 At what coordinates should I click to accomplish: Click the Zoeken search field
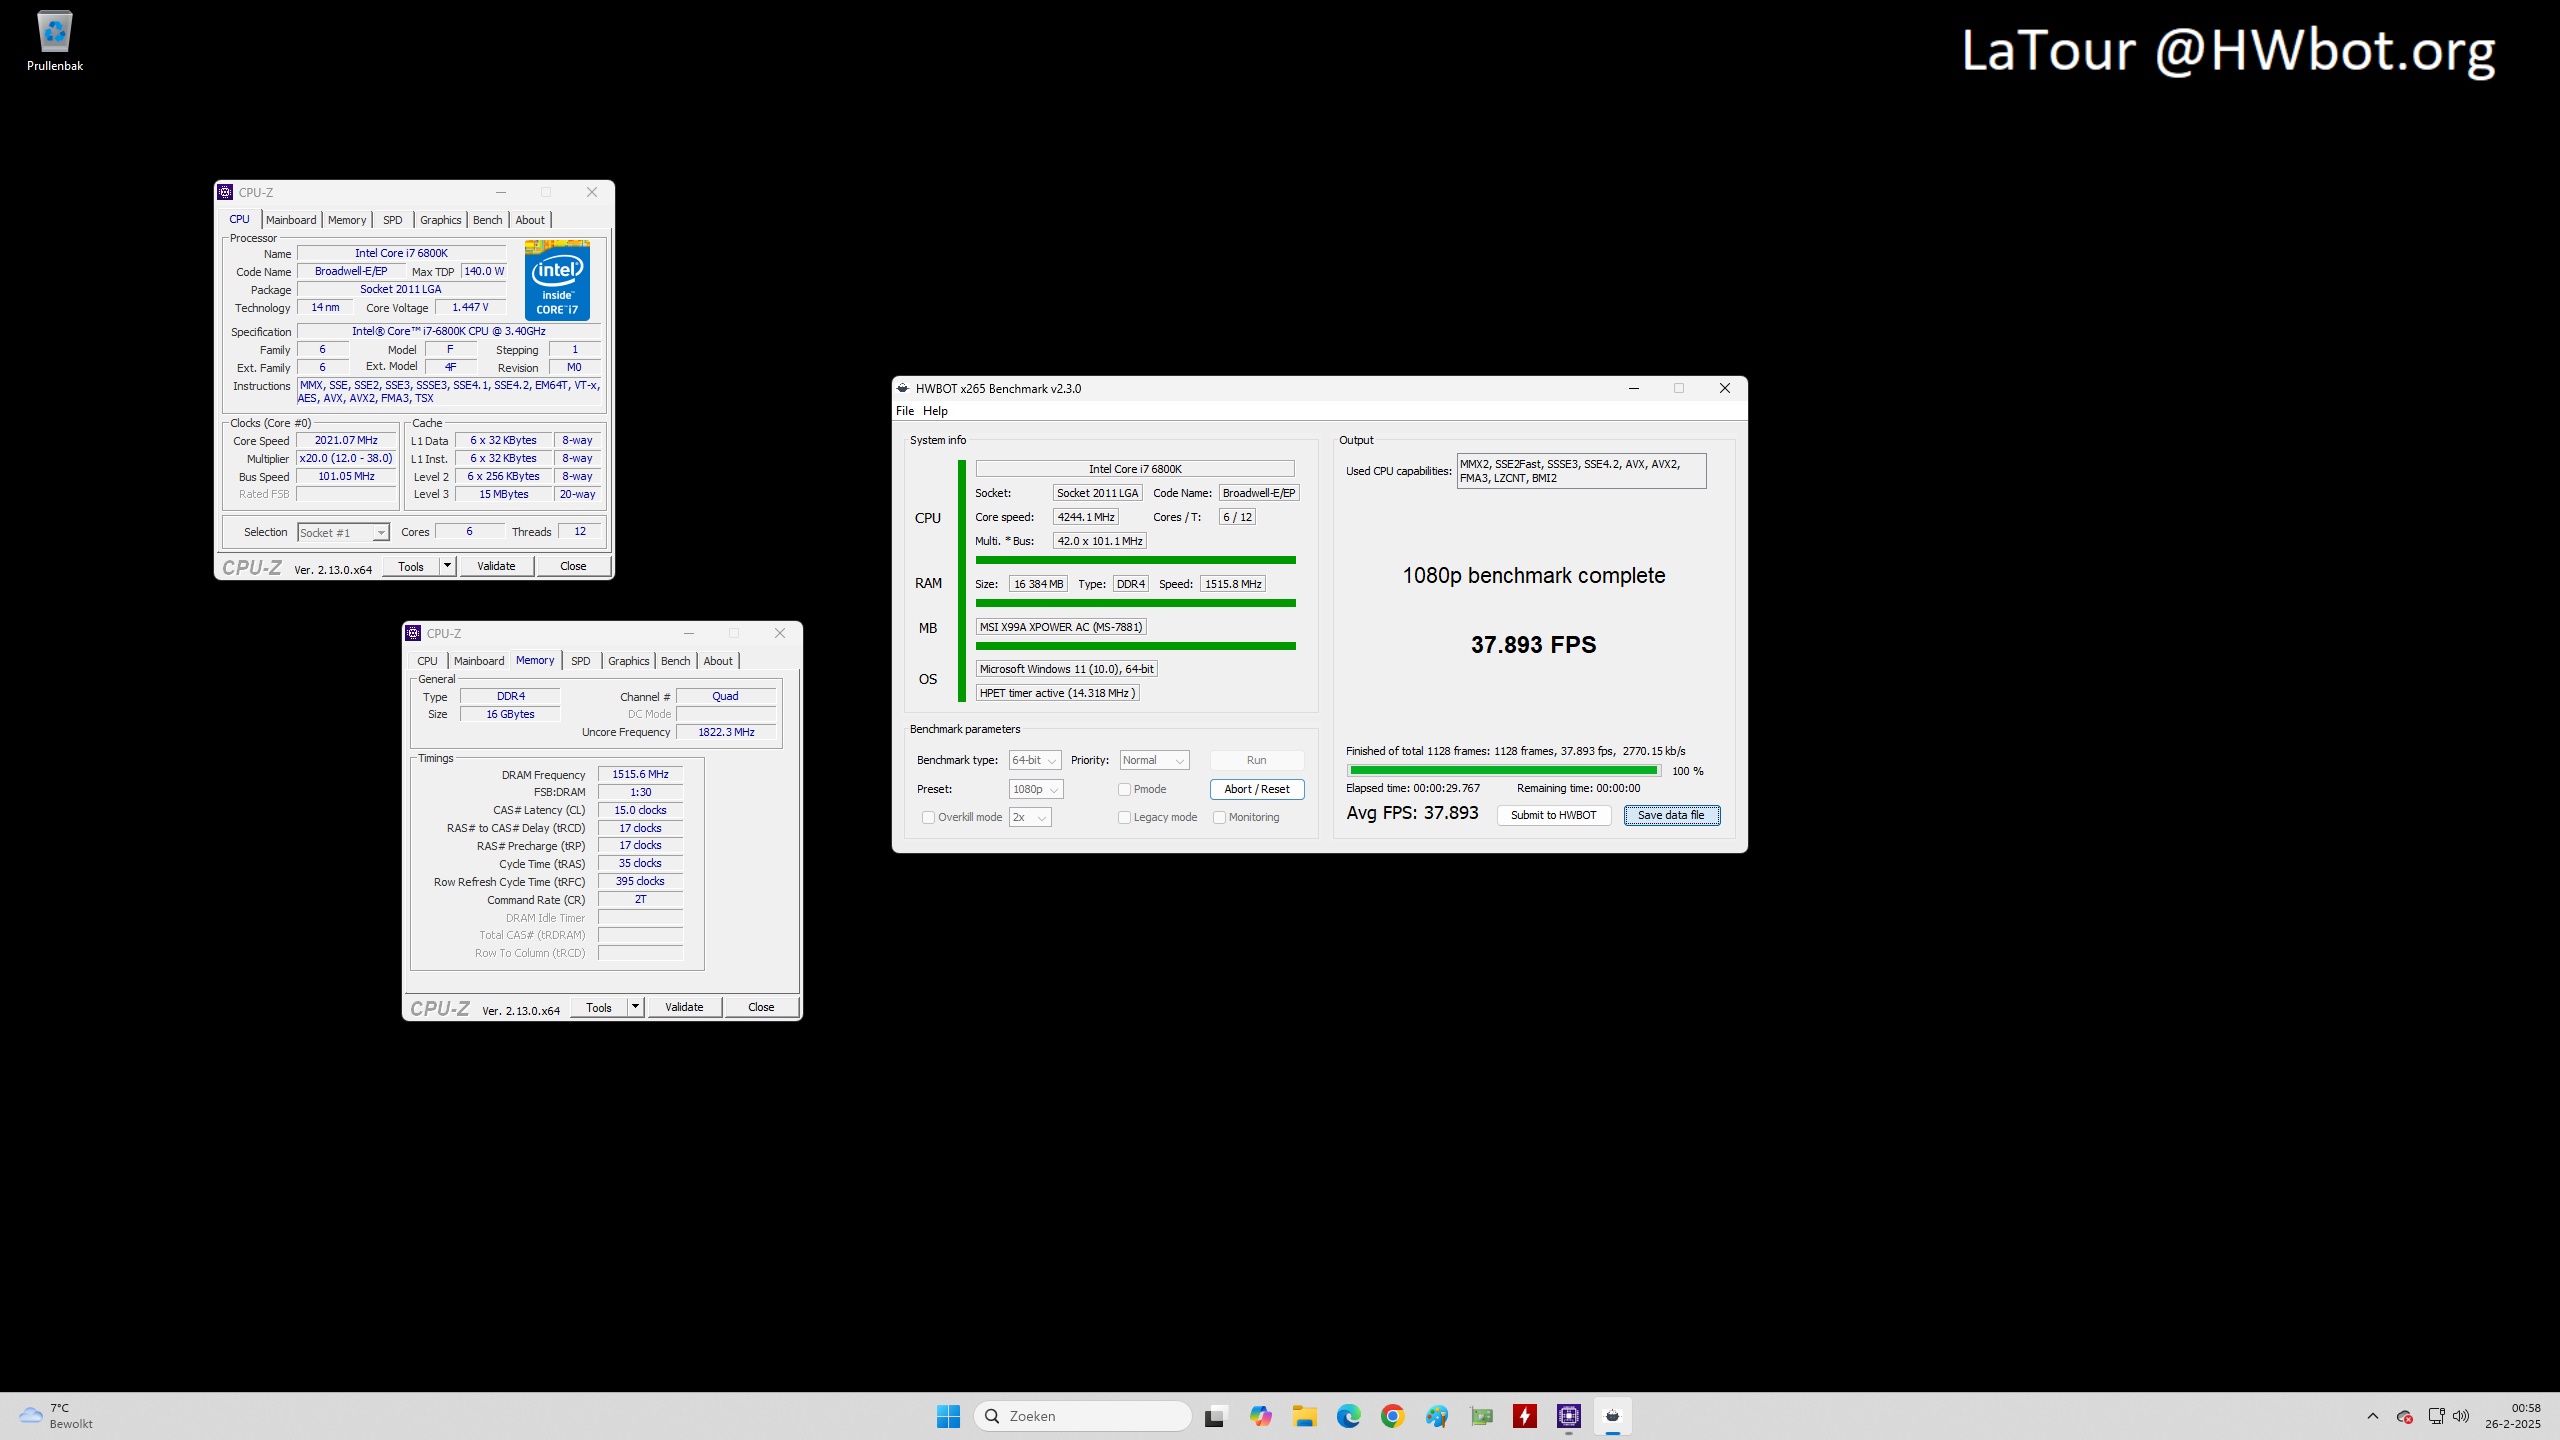pyautogui.click(x=1083, y=1416)
